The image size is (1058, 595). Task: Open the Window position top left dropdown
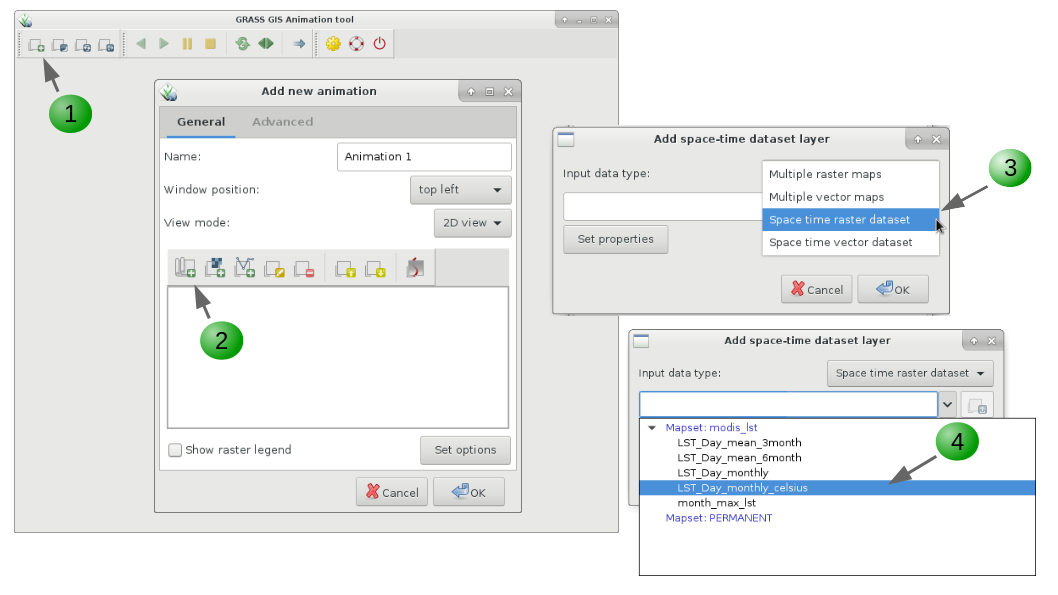click(460, 190)
